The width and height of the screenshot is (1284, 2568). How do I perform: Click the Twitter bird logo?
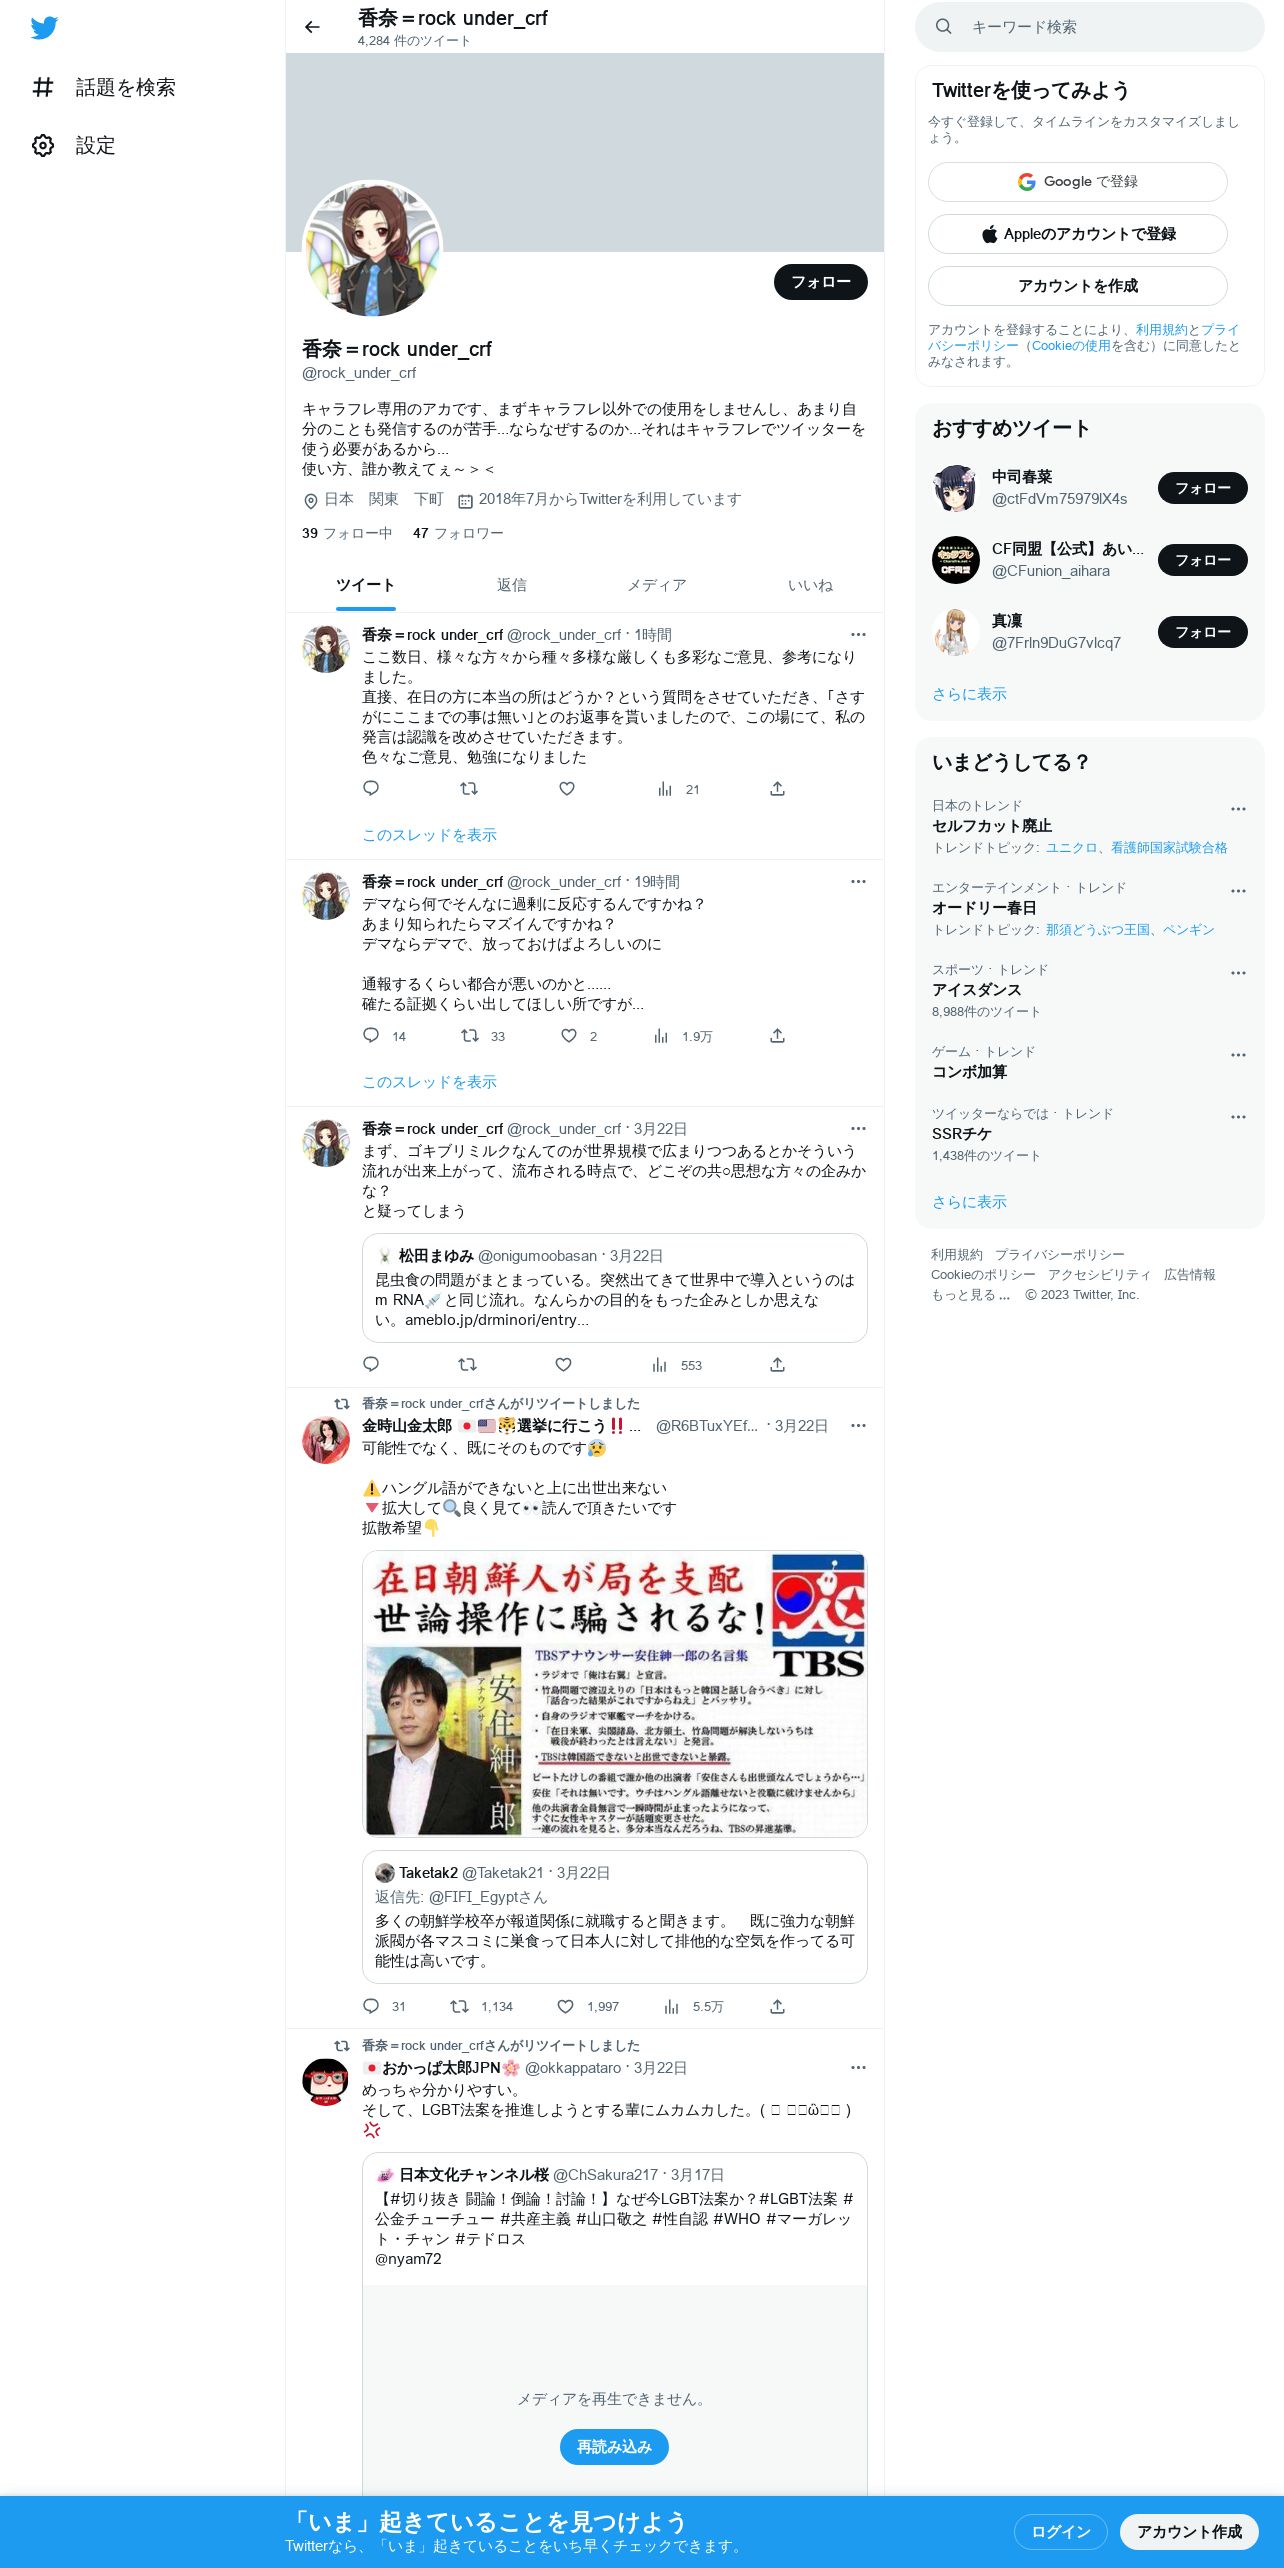tap(44, 28)
